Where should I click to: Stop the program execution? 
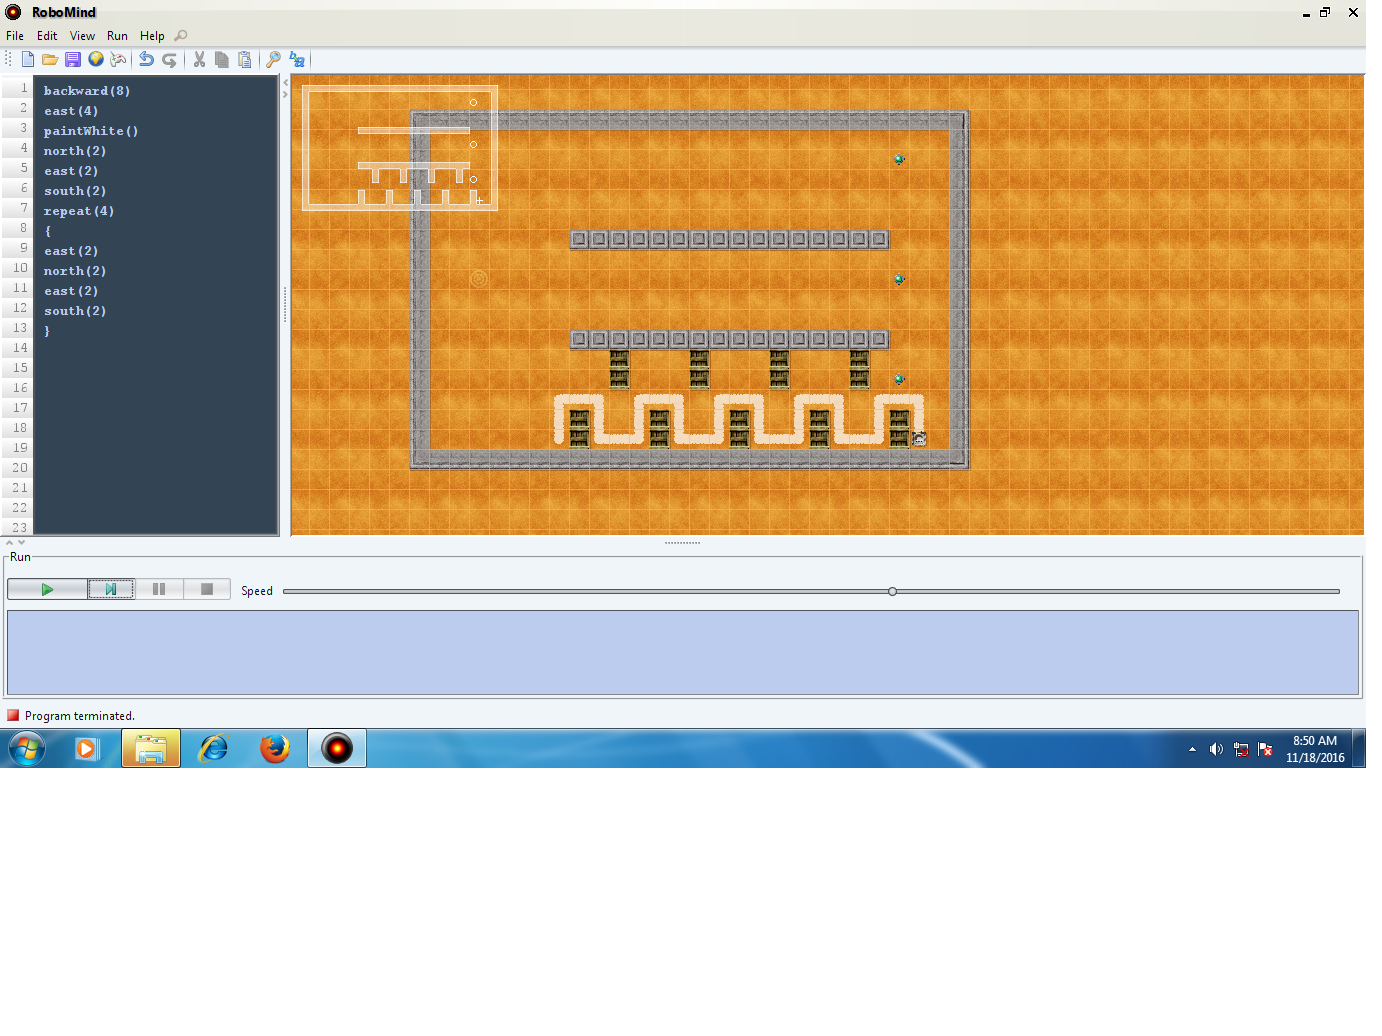207,590
